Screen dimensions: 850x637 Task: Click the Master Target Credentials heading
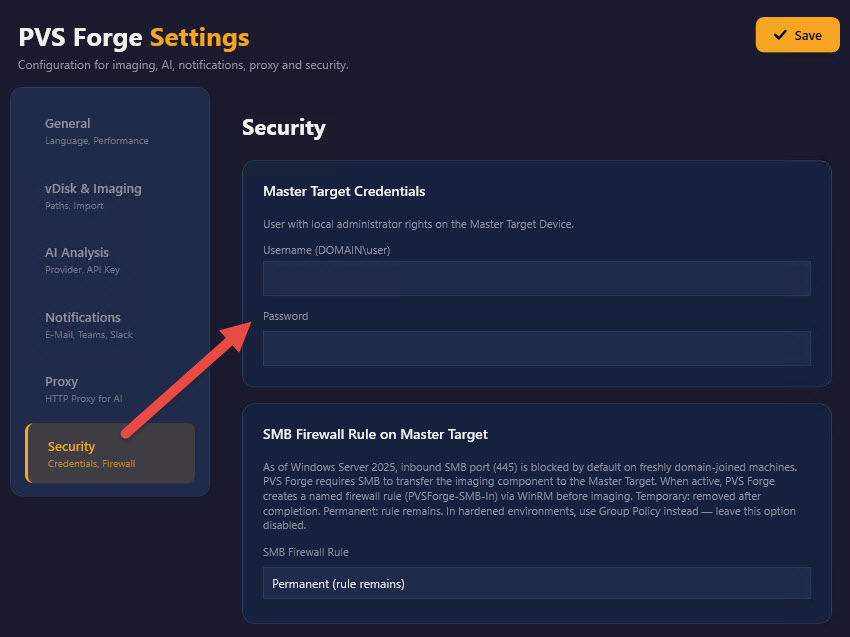coord(344,191)
